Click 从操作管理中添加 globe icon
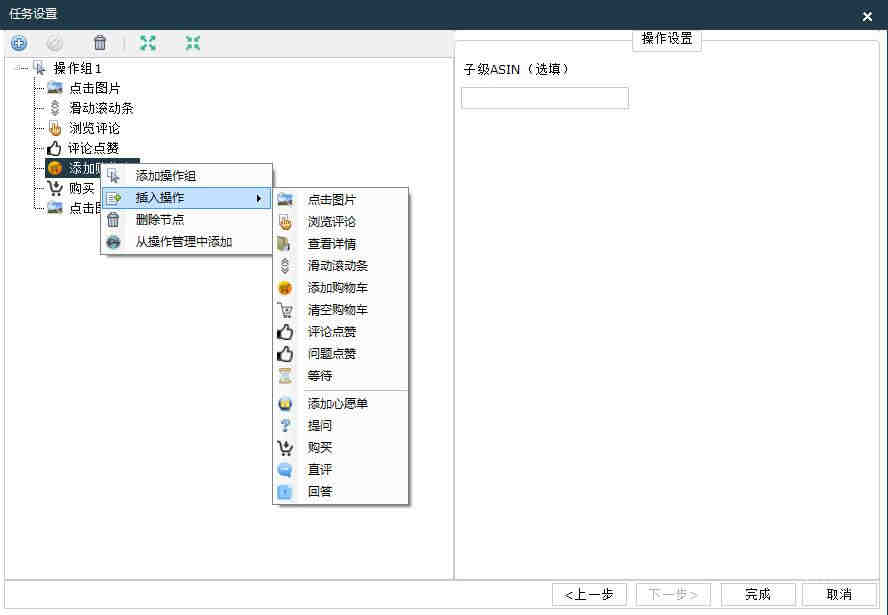This screenshot has height=615, width=888. pos(113,242)
